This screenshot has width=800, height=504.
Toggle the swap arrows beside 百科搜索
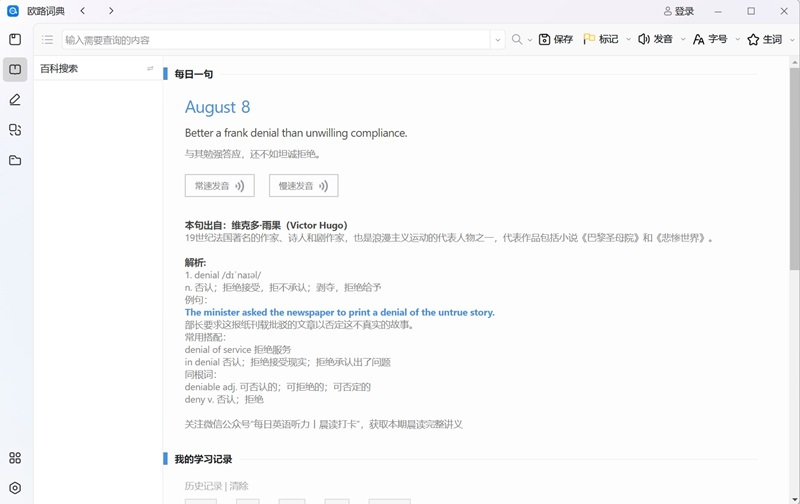pos(150,69)
